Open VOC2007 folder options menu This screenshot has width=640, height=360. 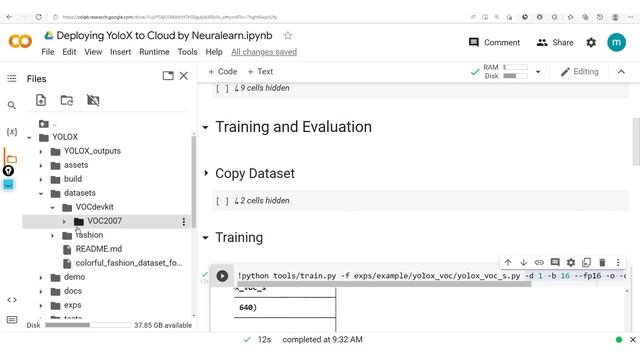pyautogui.click(x=184, y=221)
